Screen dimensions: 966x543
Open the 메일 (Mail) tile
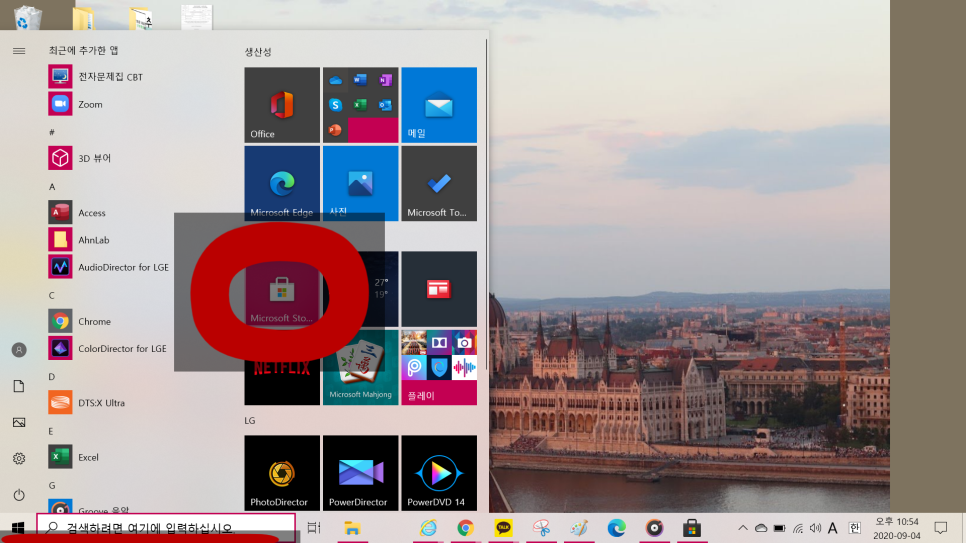(x=439, y=105)
